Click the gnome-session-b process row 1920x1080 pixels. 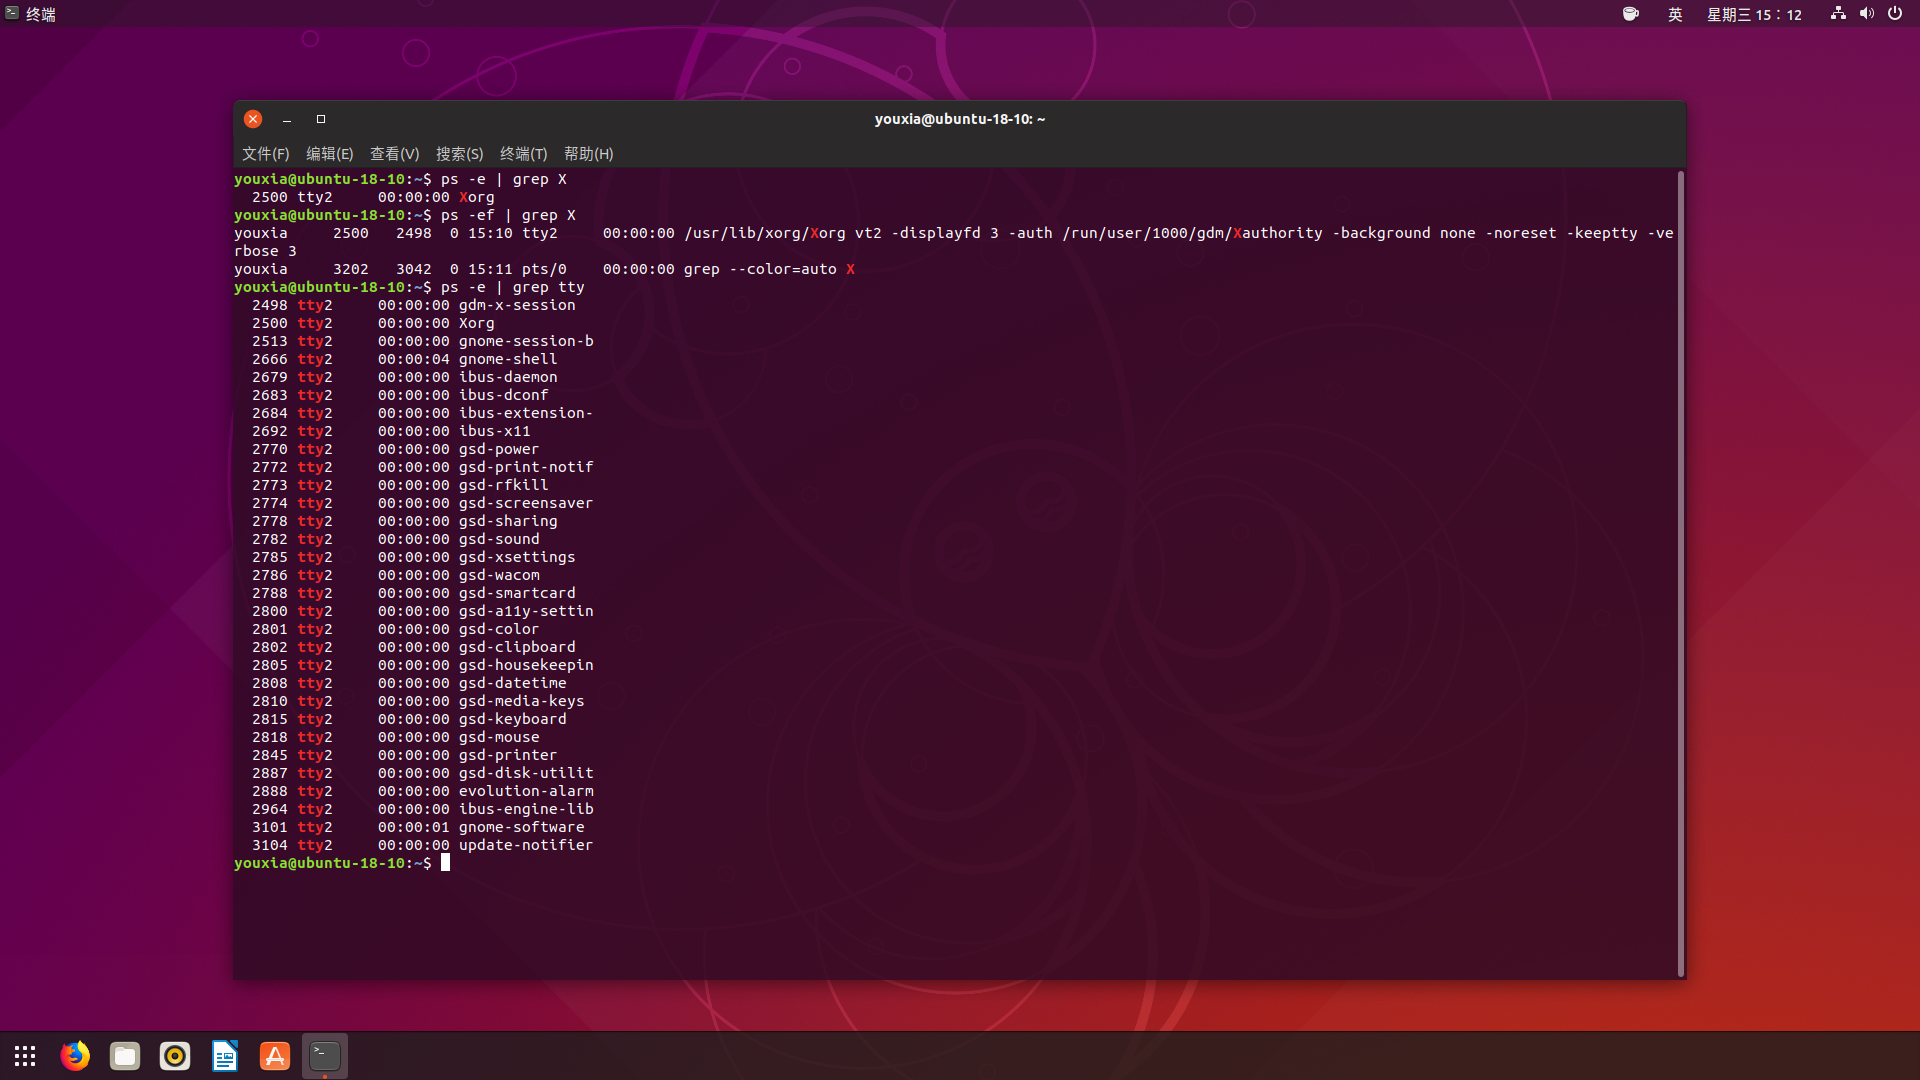tap(423, 341)
